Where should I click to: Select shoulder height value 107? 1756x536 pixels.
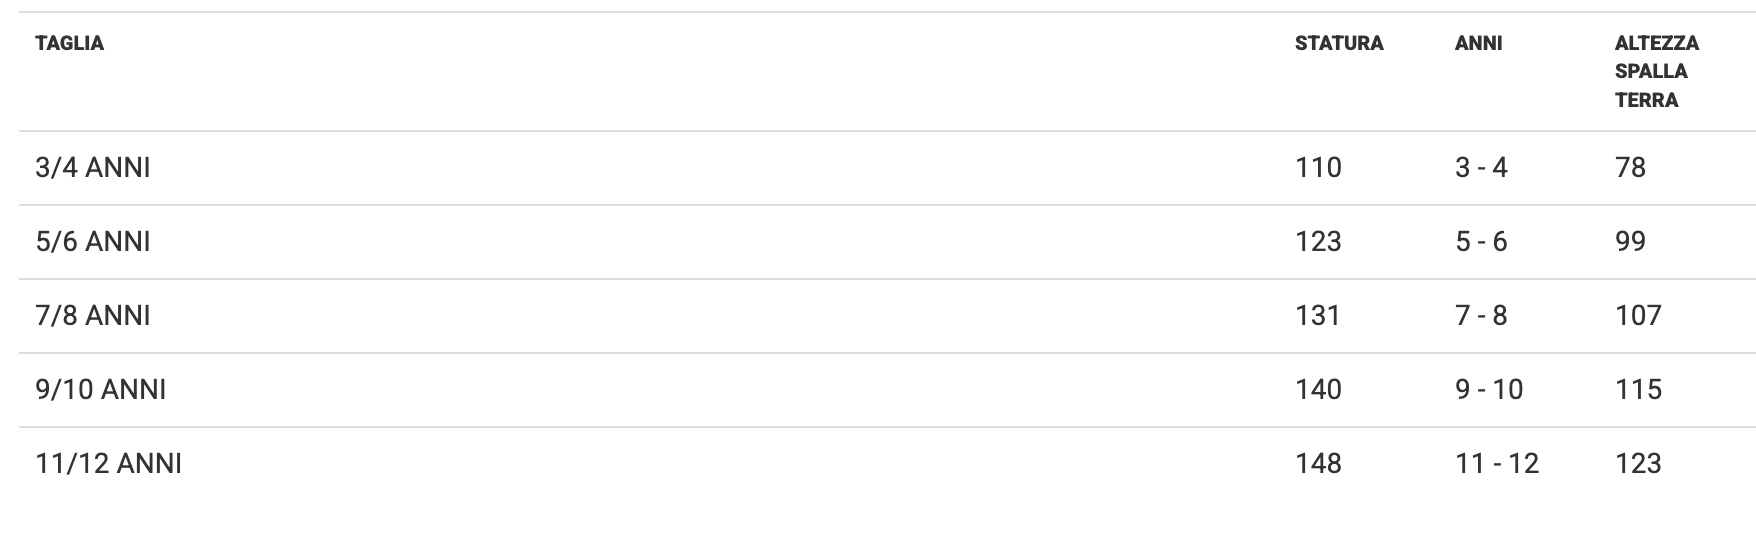(x=1637, y=315)
